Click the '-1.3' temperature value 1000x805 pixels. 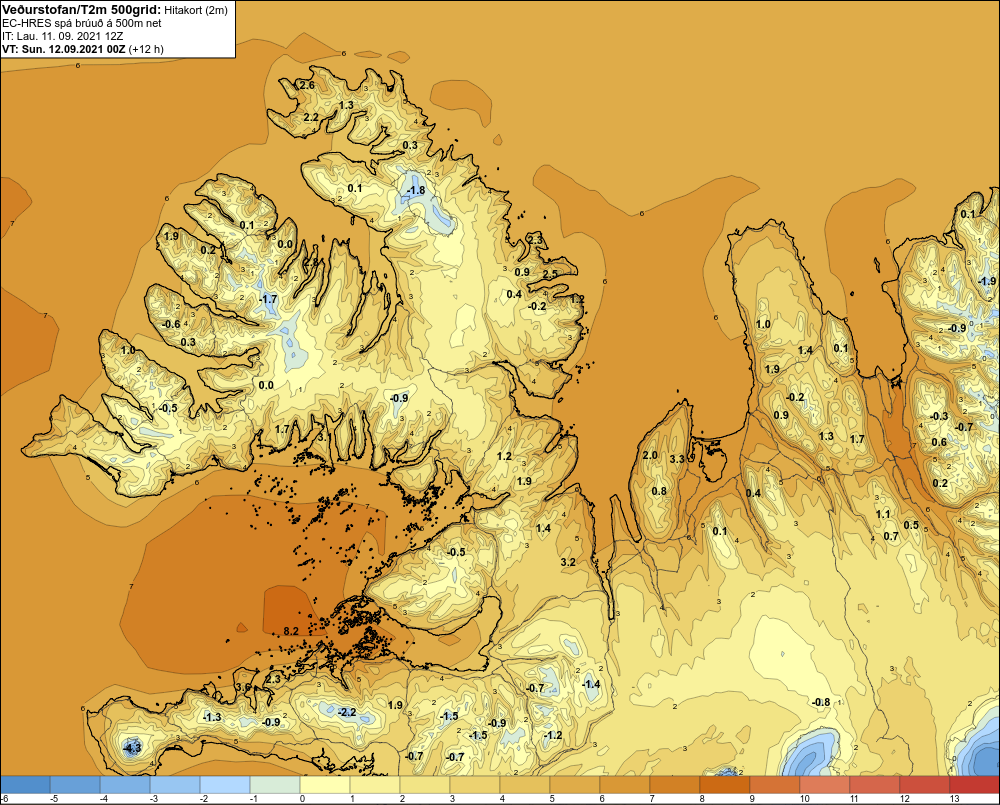[212, 717]
